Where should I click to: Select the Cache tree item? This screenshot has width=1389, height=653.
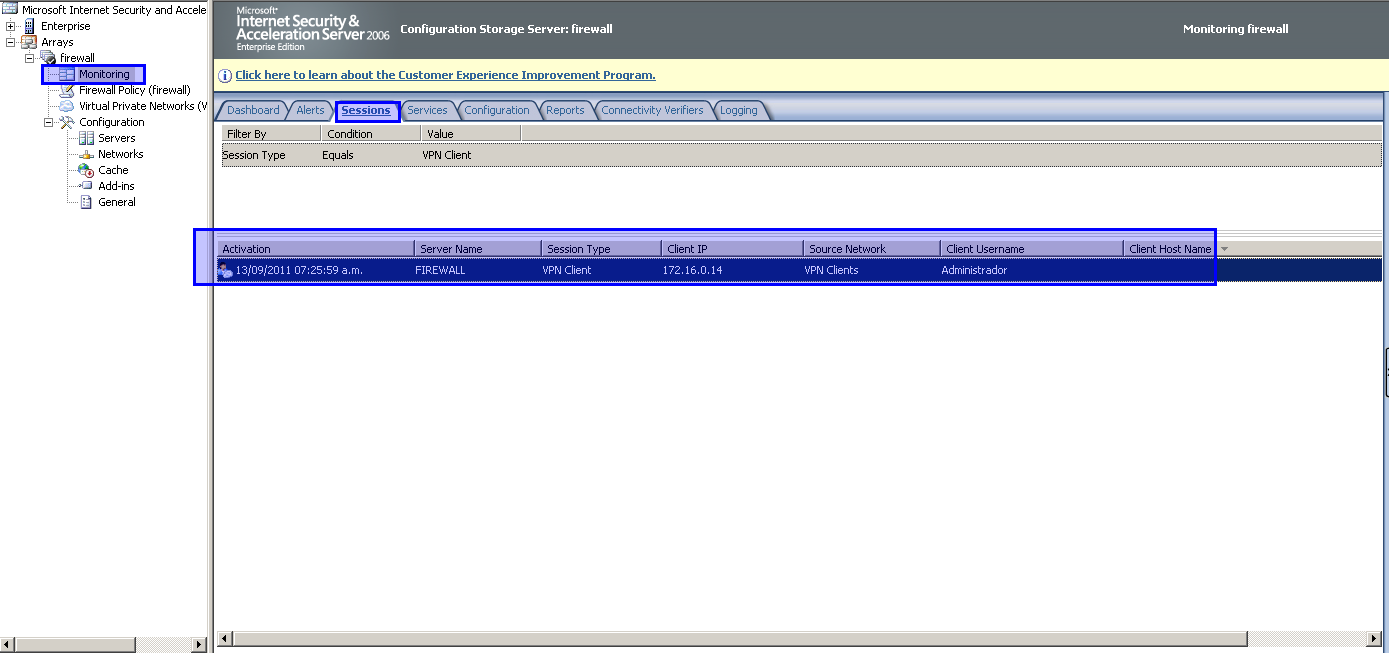click(x=113, y=170)
